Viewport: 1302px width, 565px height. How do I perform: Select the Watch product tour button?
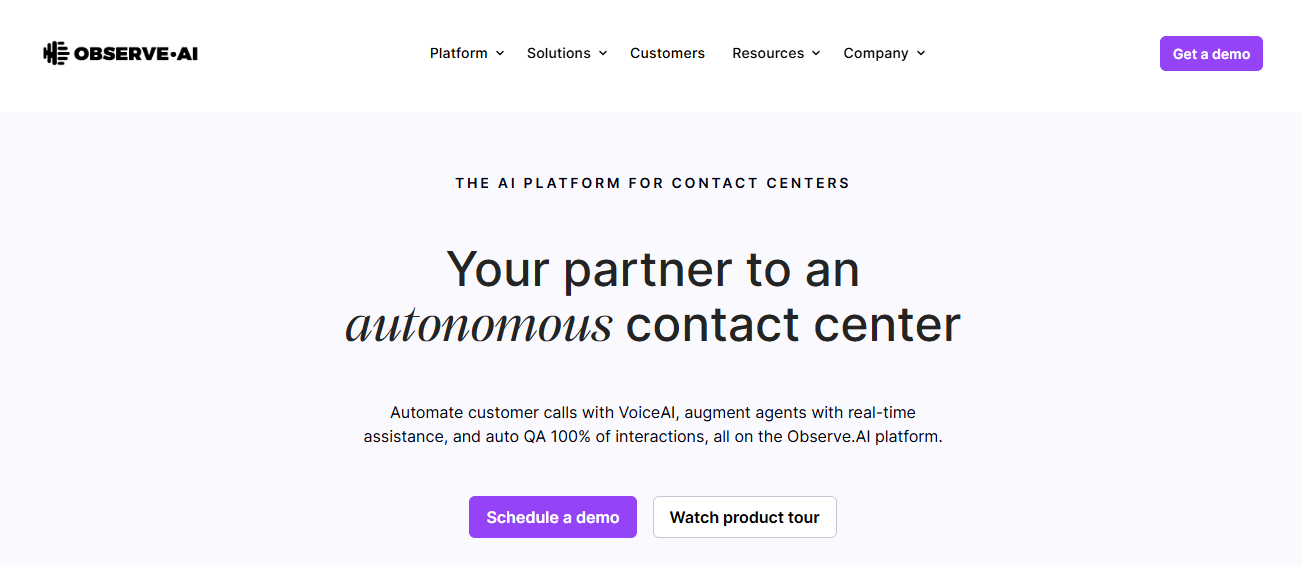tap(745, 517)
